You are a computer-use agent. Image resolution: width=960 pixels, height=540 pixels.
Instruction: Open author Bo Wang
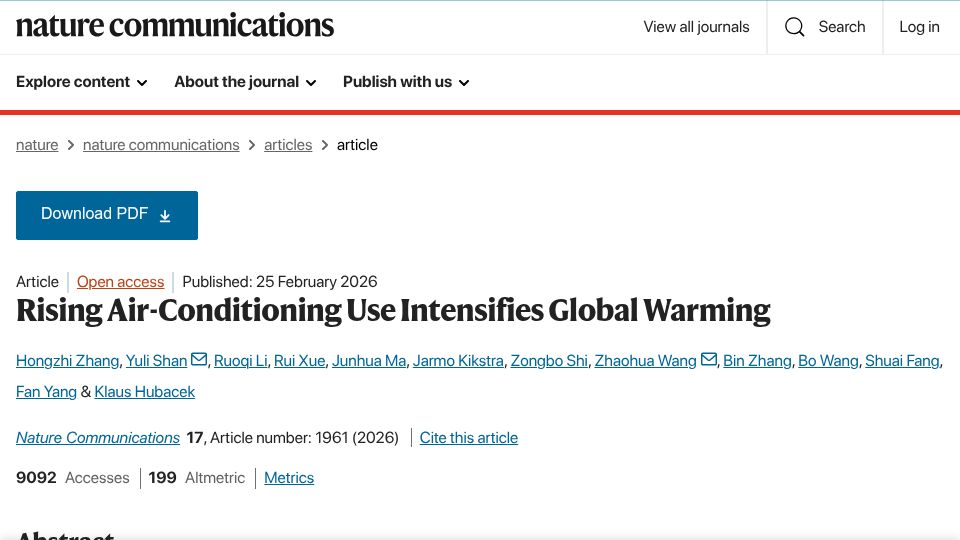point(828,361)
